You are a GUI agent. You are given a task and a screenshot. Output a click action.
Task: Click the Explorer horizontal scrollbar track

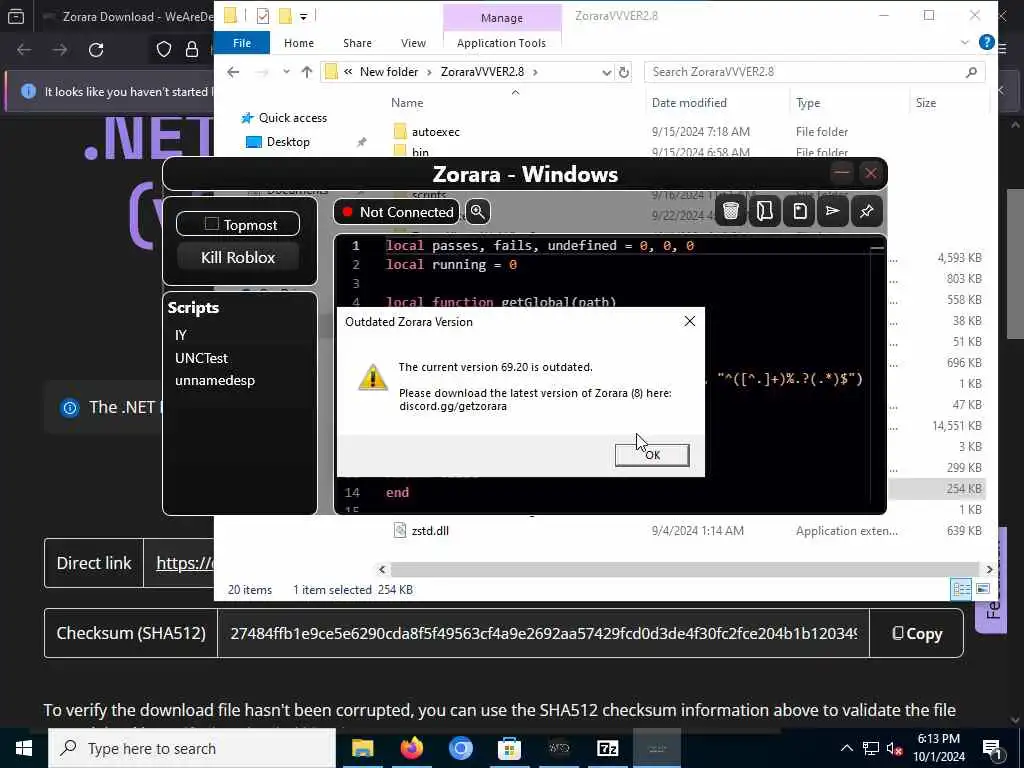[686, 569]
